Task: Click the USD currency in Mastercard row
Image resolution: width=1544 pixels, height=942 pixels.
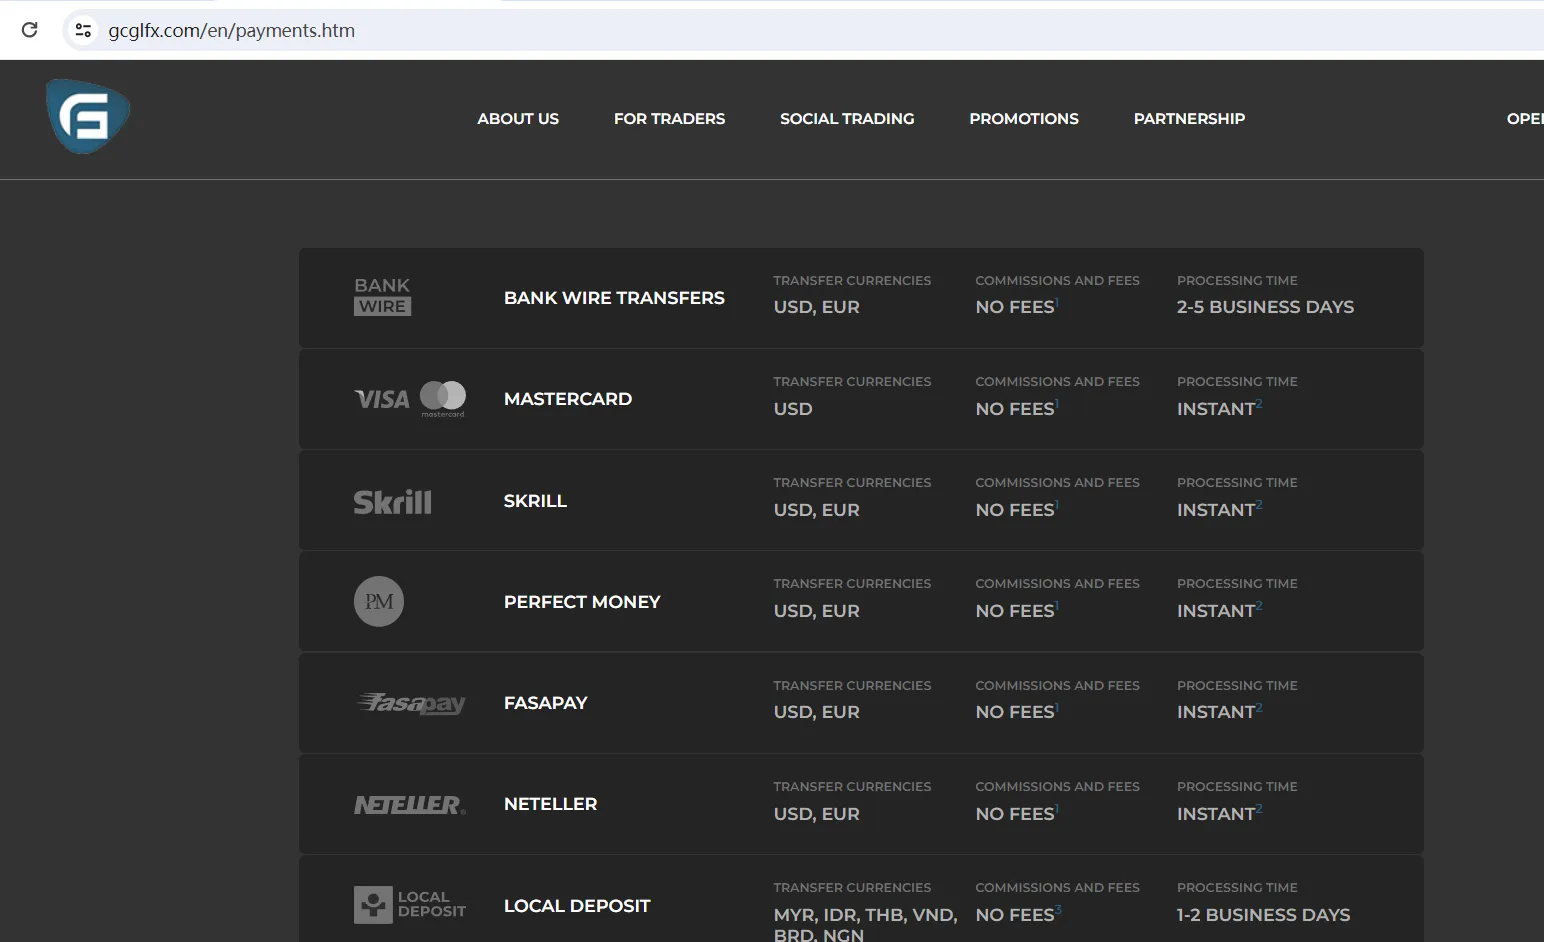Action: pyautogui.click(x=793, y=409)
